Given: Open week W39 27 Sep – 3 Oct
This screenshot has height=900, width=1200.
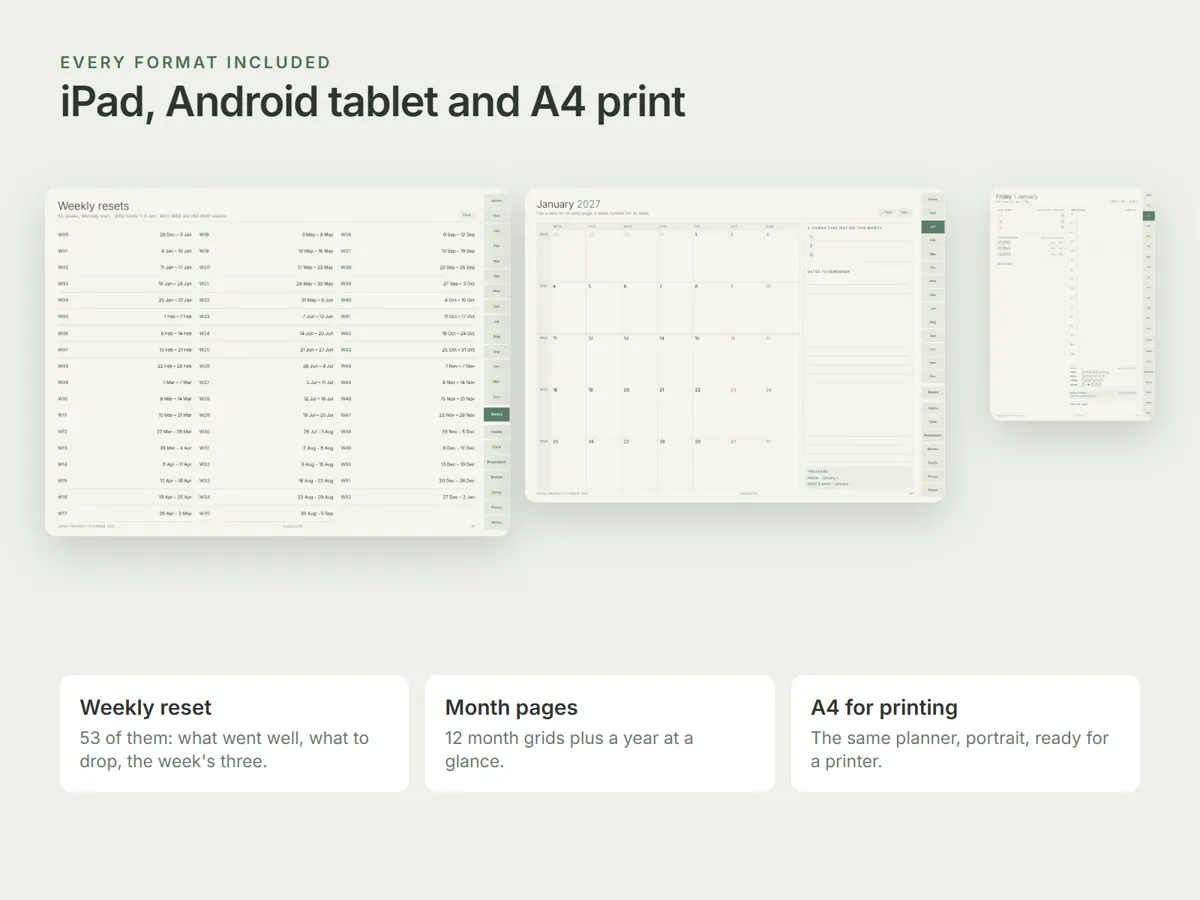Looking at the screenshot, I should [408, 284].
